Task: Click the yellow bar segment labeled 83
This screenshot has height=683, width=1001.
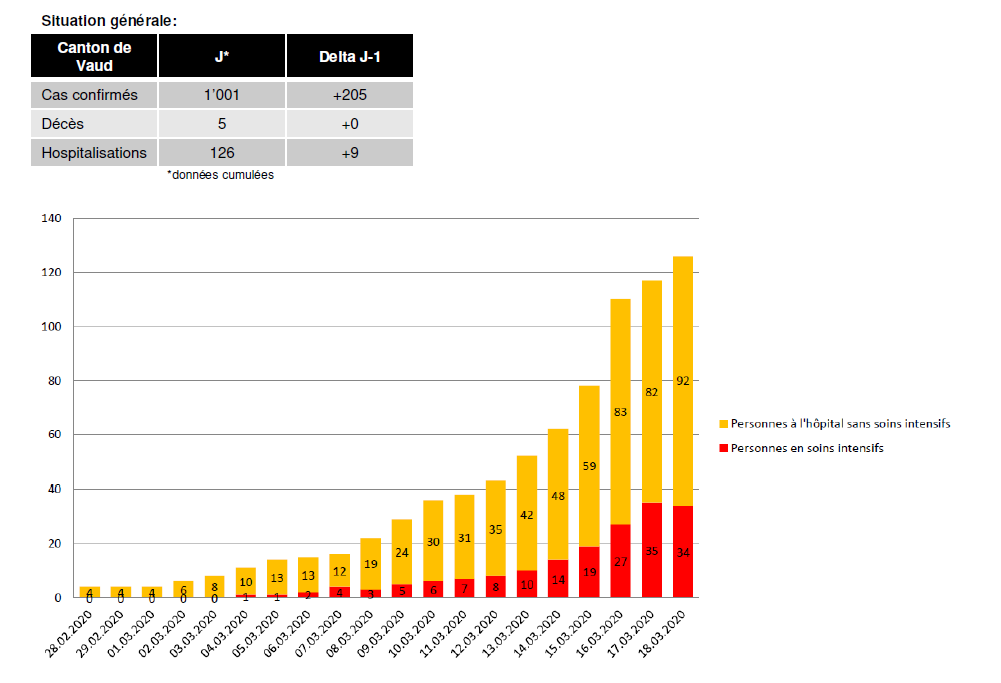Action: [x=620, y=411]
